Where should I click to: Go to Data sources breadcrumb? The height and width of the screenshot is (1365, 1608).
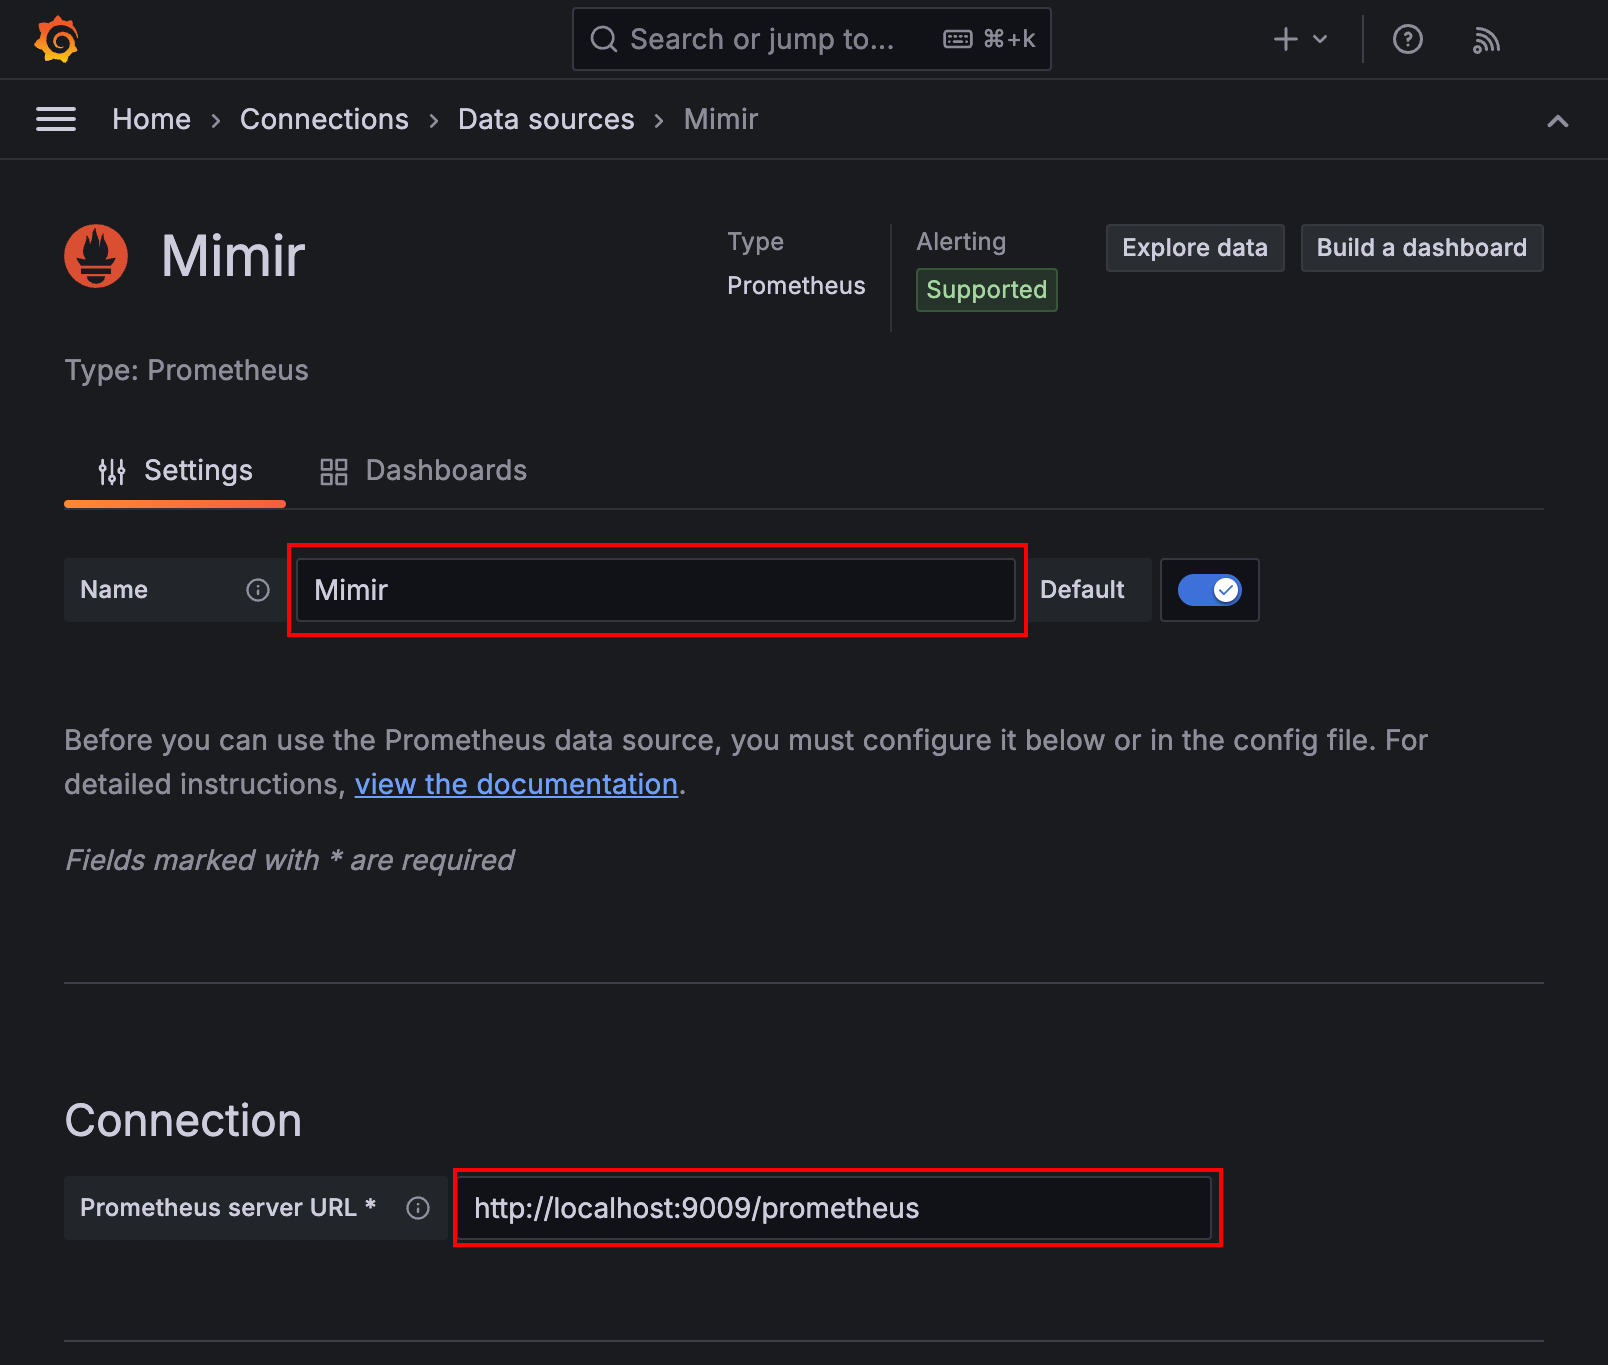pyautogui.click(x=546, y=119)
